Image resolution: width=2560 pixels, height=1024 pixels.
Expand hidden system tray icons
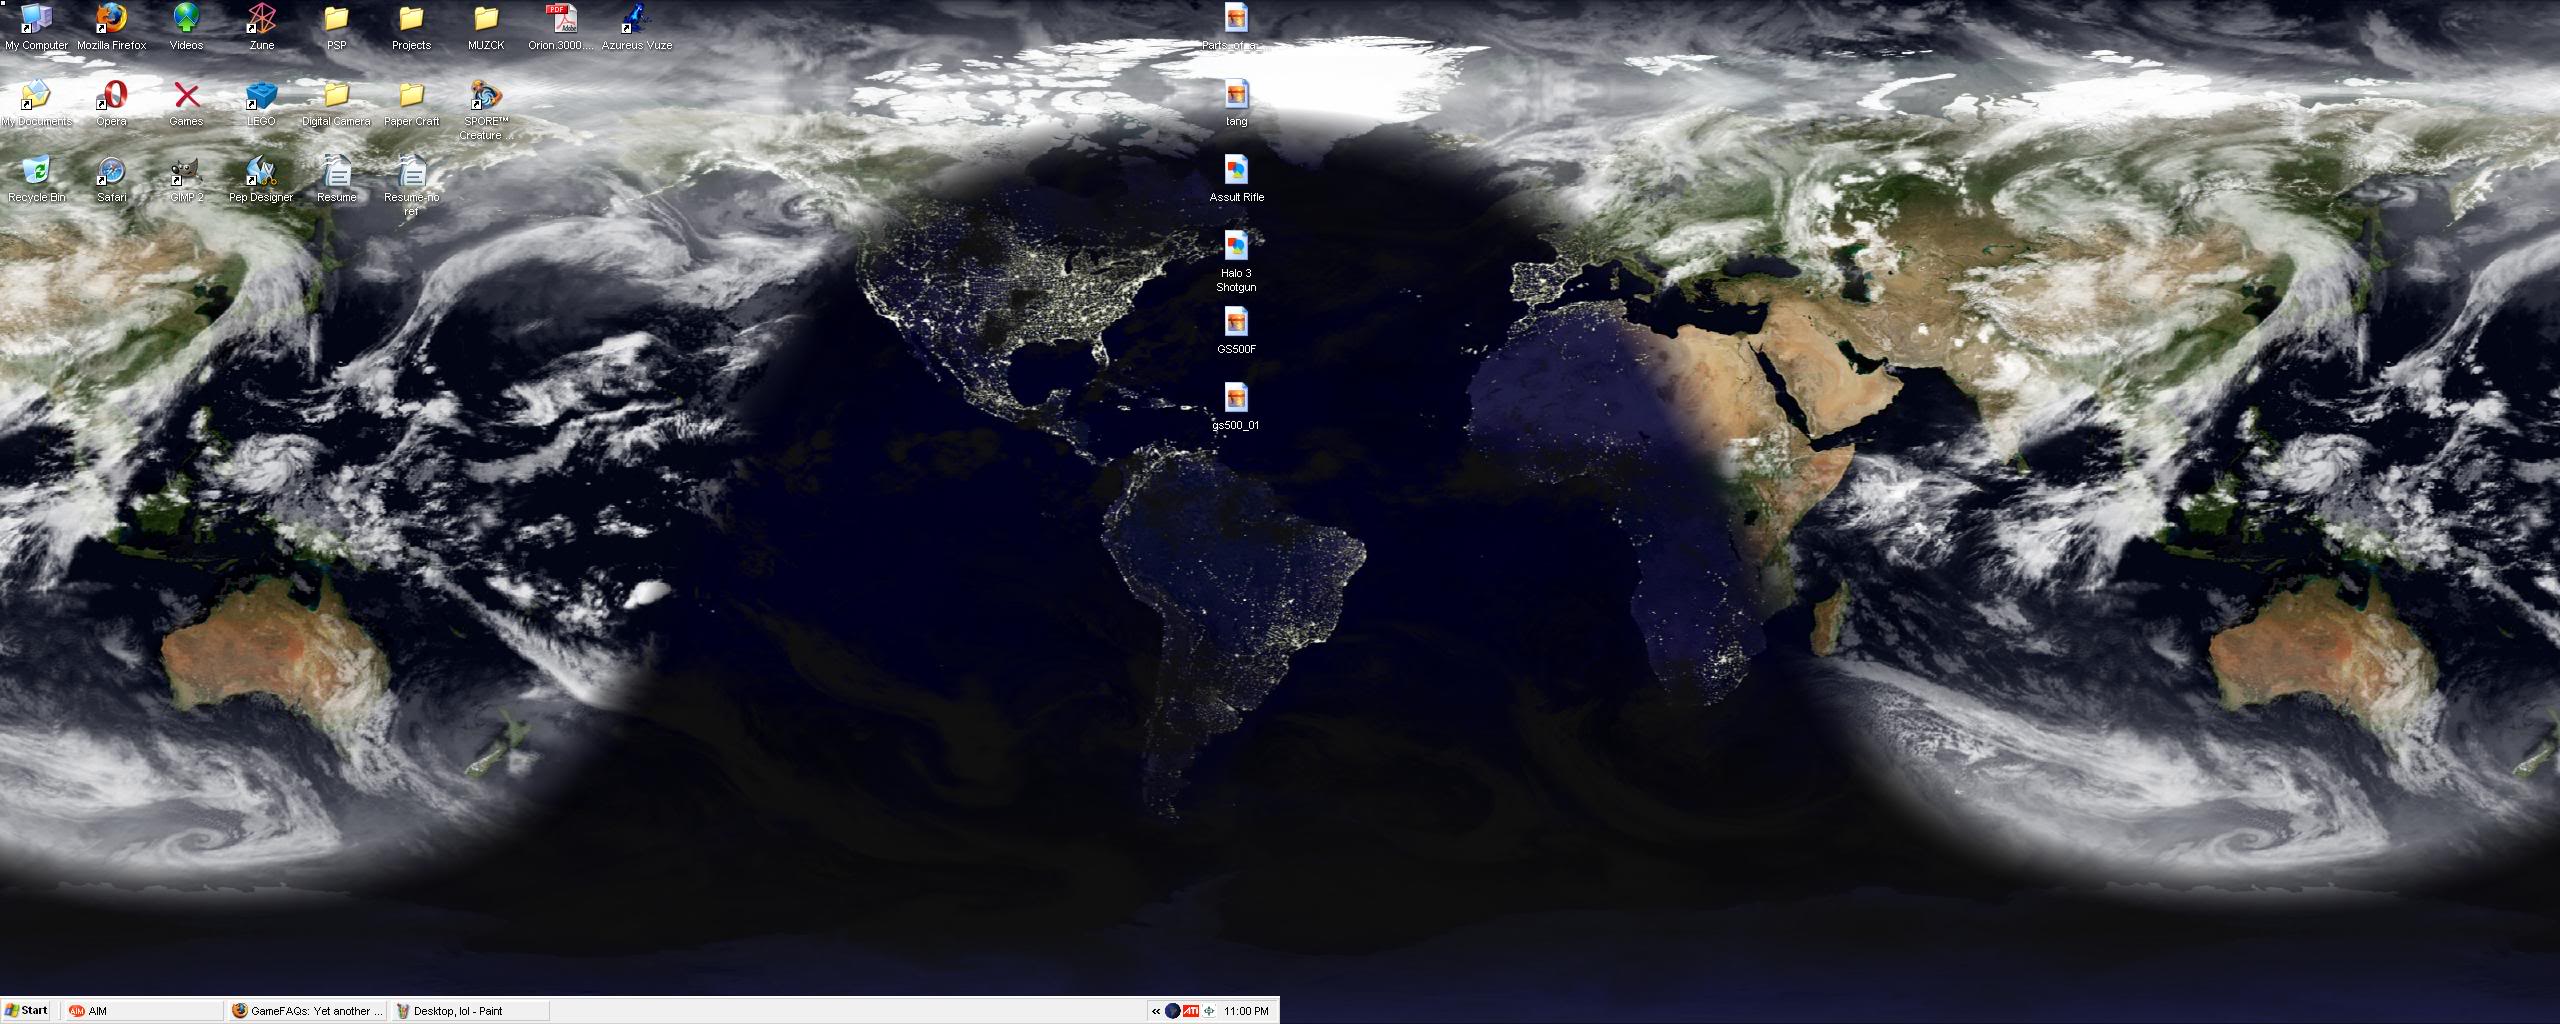pyautogui.click(x=1156, y=1011)
